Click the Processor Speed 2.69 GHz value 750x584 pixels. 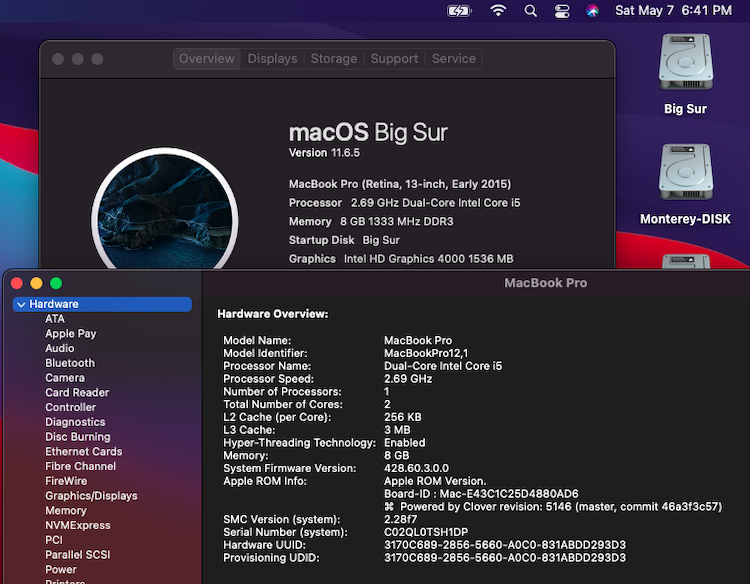408,379
